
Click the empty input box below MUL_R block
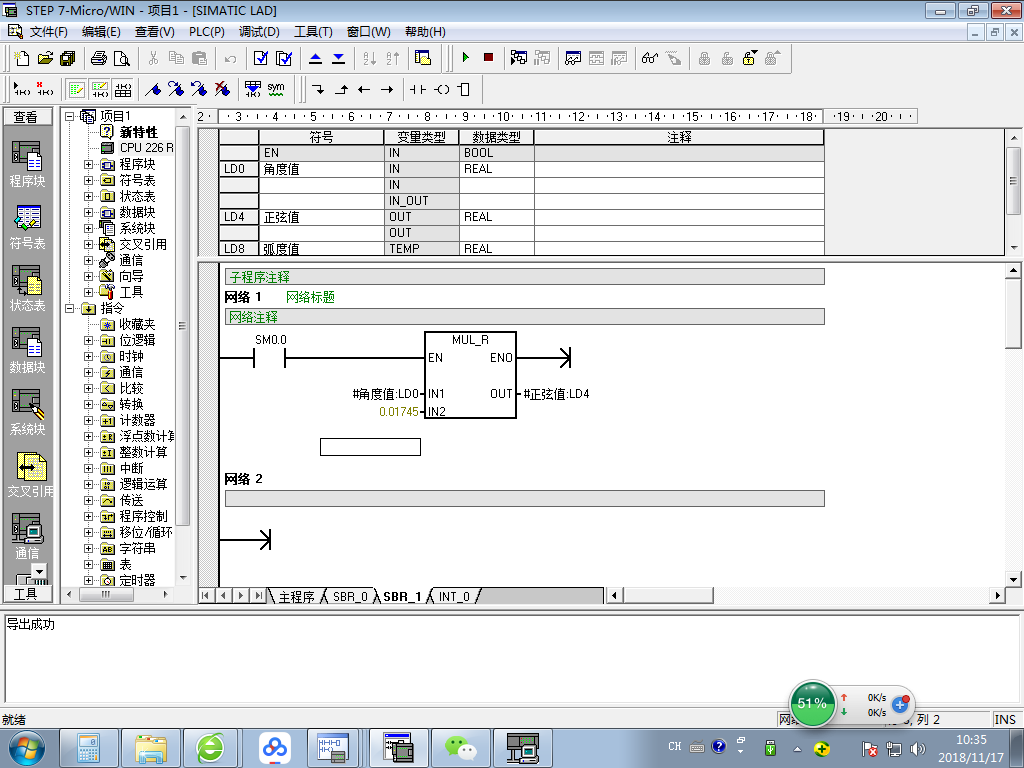370,447
